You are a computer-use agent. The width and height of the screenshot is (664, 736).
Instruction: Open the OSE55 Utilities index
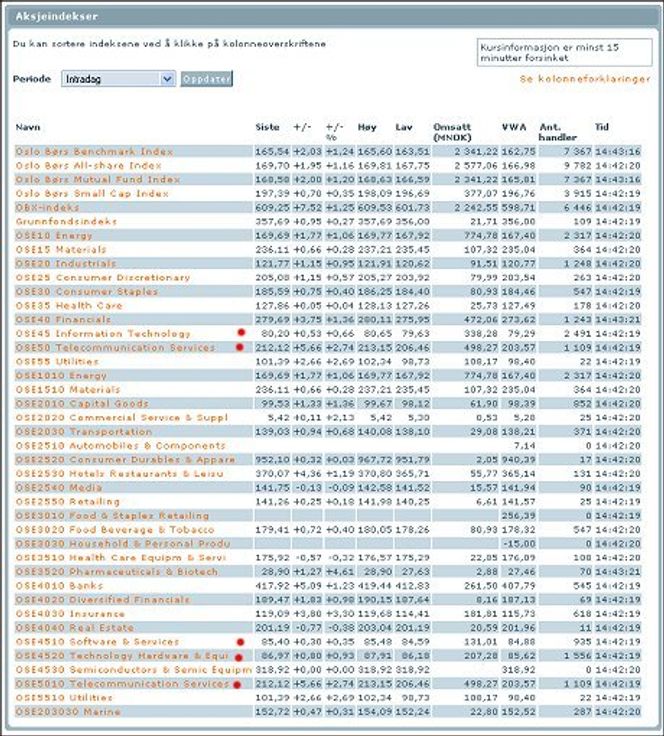pos(57,362)
